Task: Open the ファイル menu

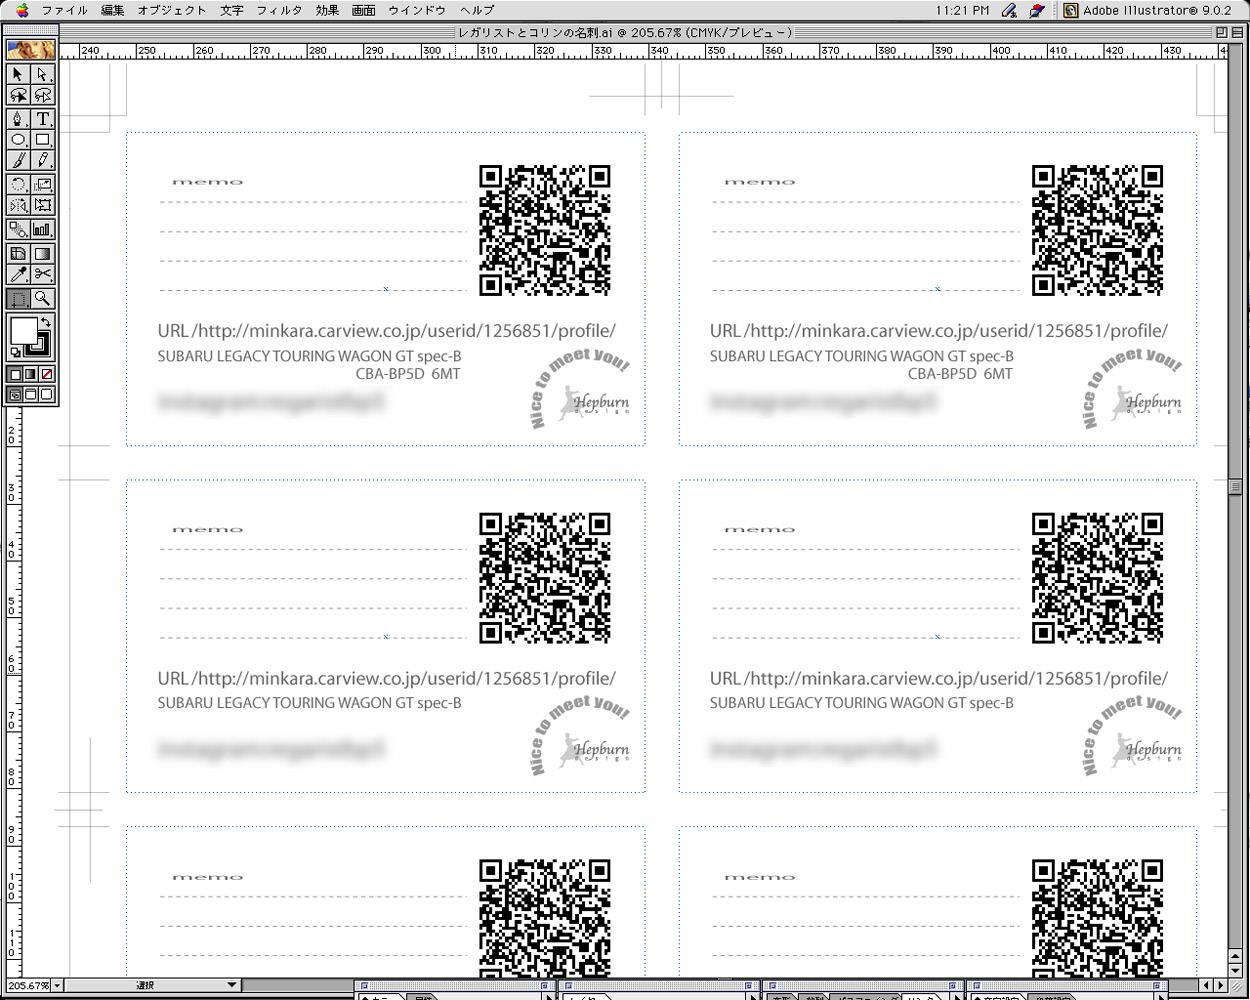Action: pyautogui.click(x=64, y=10)
